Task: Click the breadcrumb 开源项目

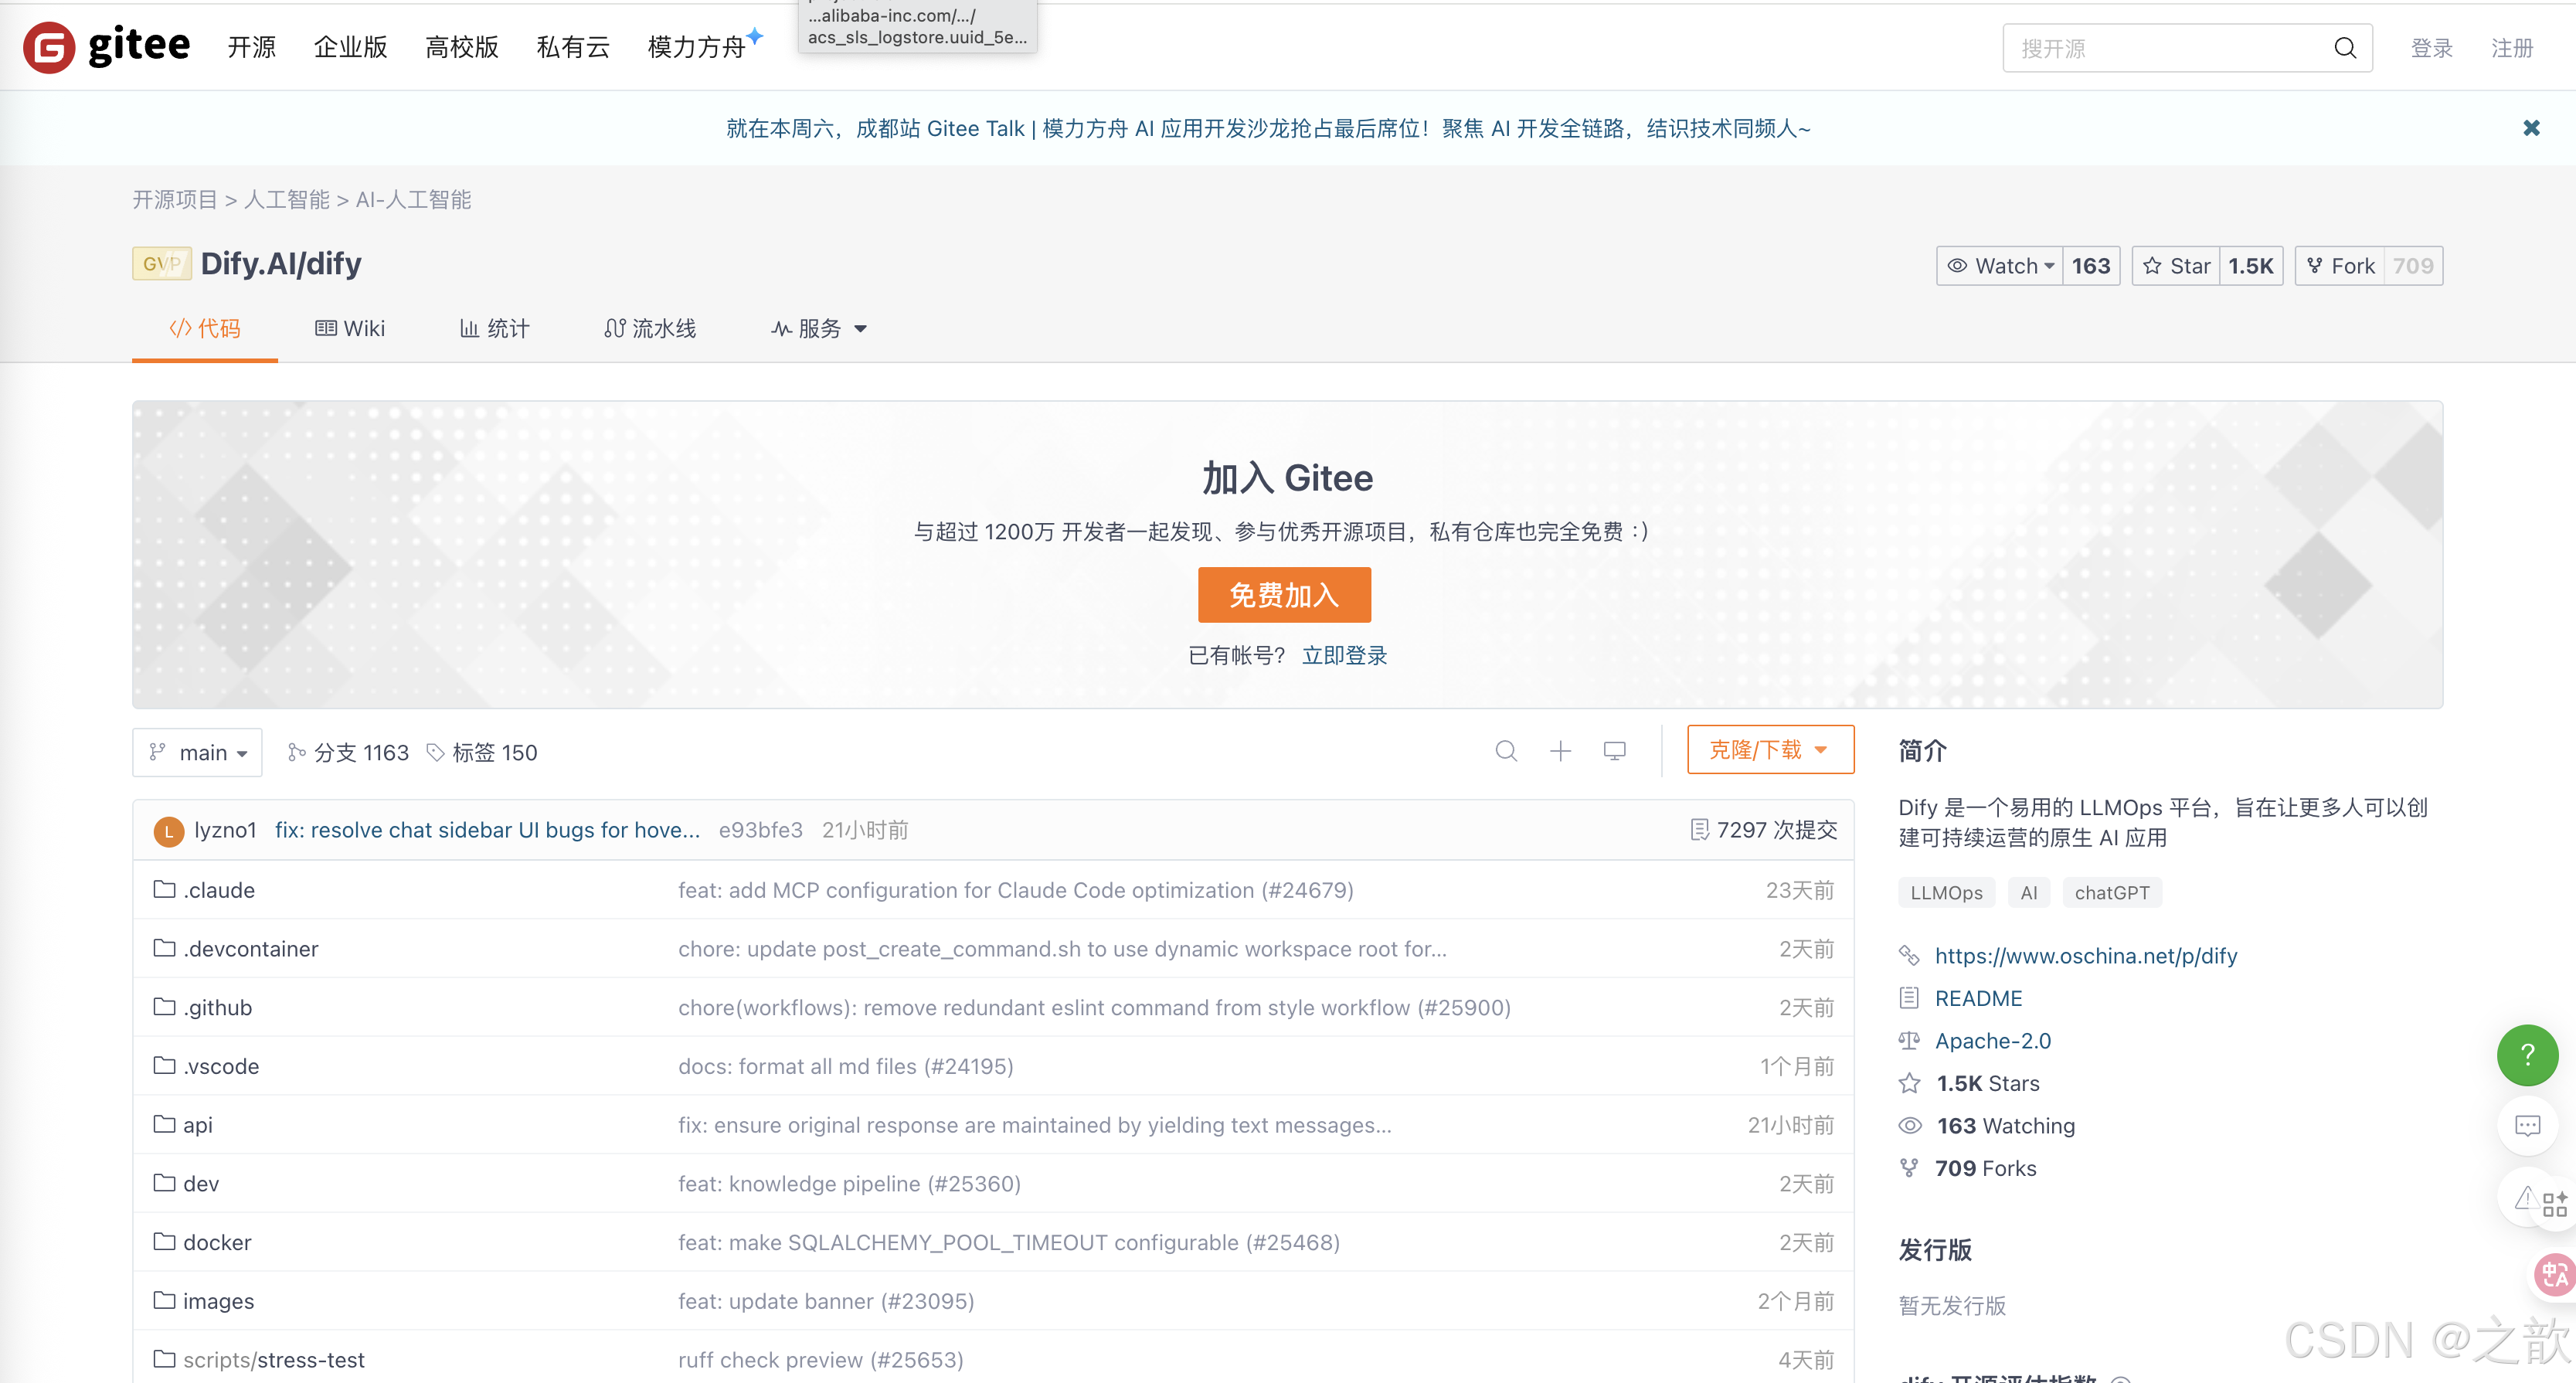Action: click(x=174, y=200)
